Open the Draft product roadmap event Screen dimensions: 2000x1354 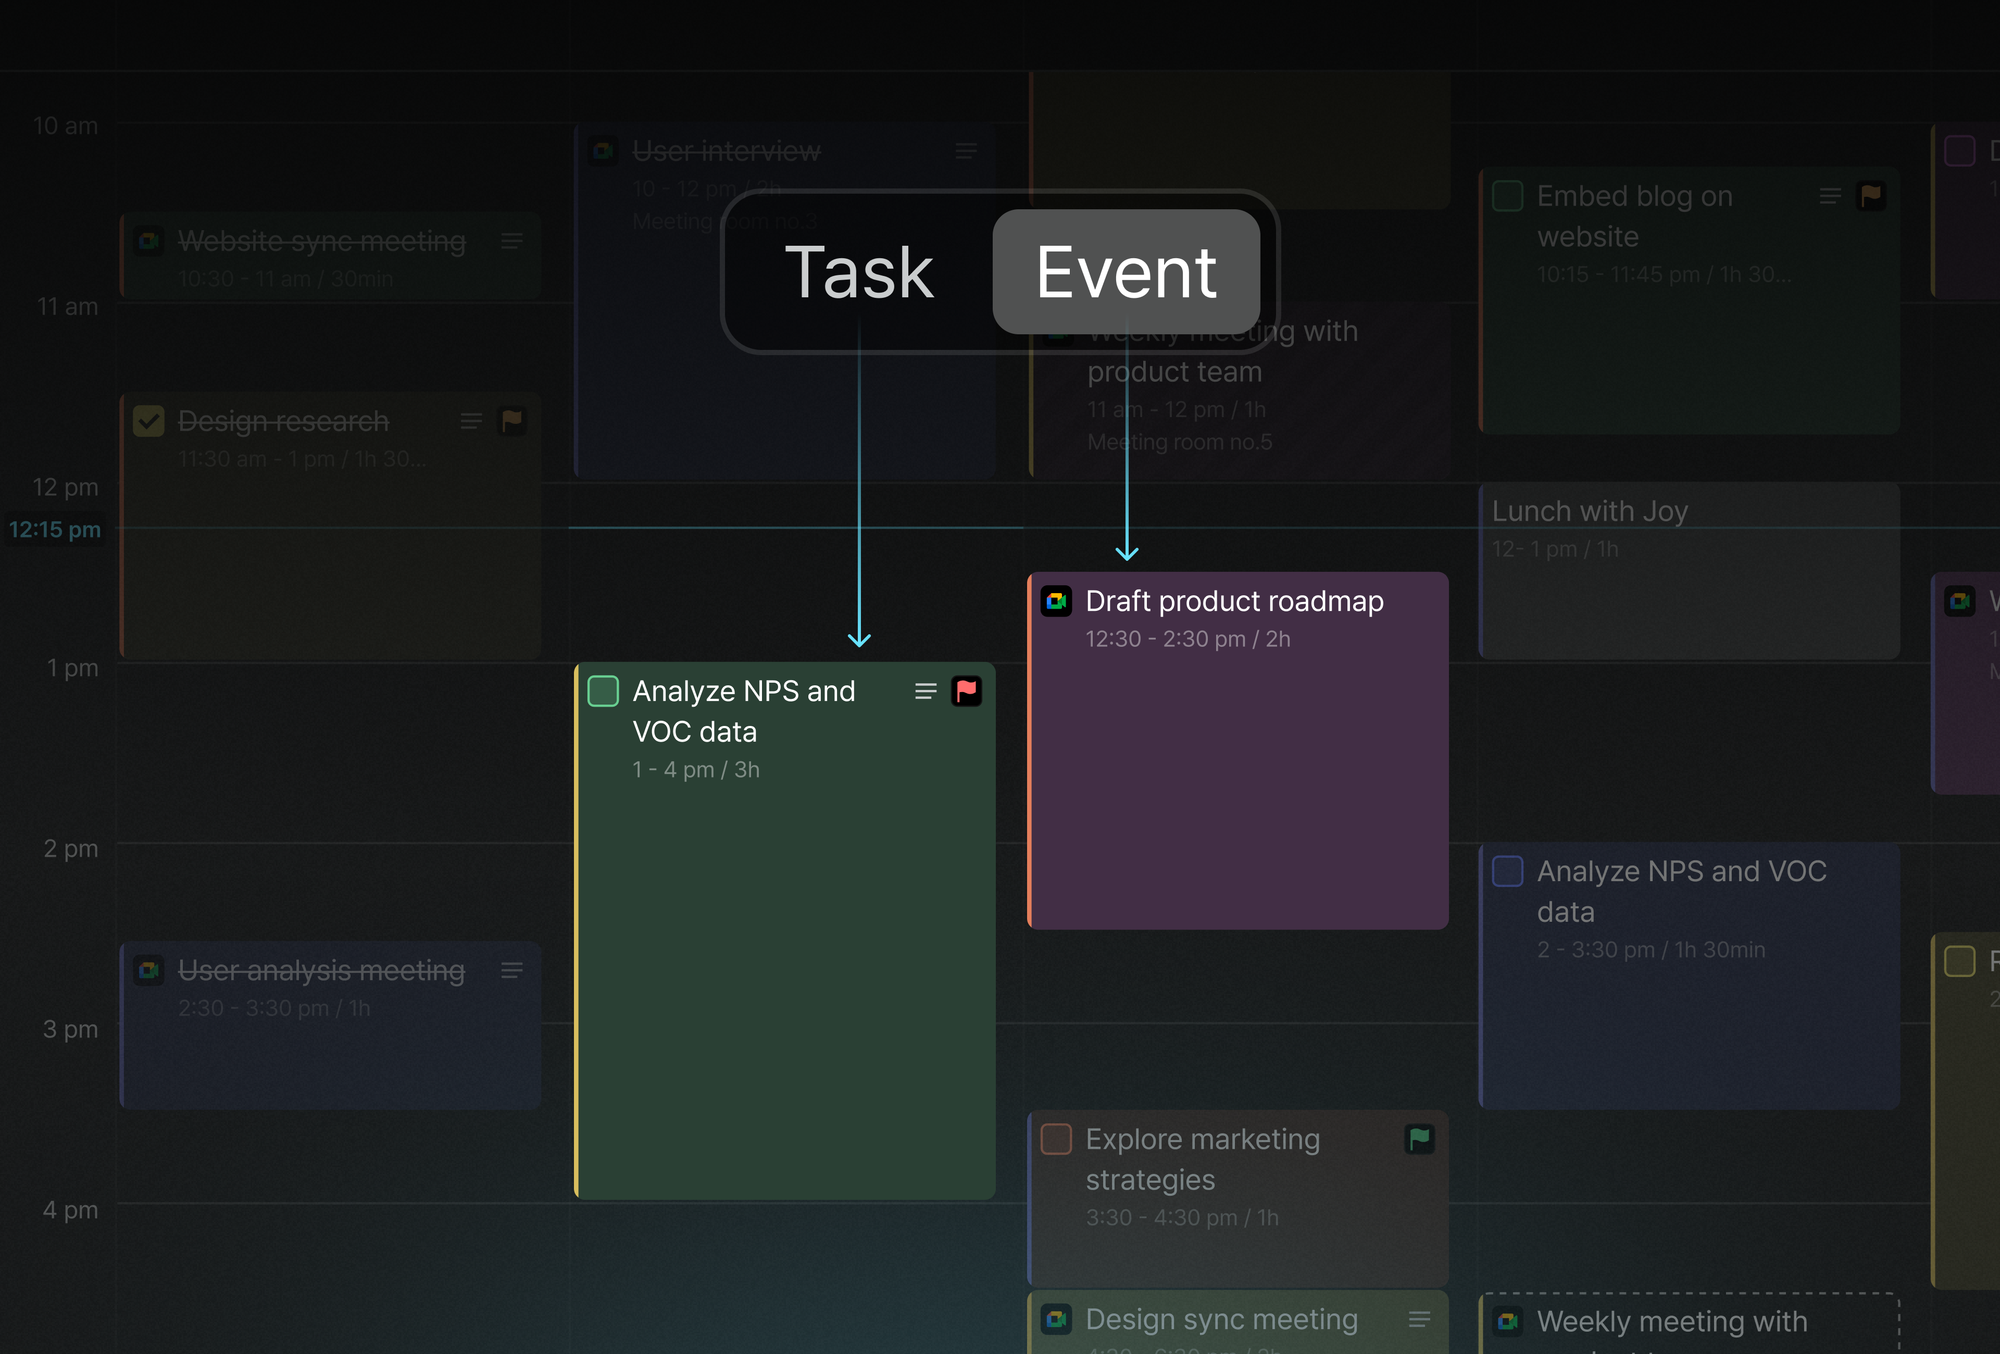[1238, 750]
